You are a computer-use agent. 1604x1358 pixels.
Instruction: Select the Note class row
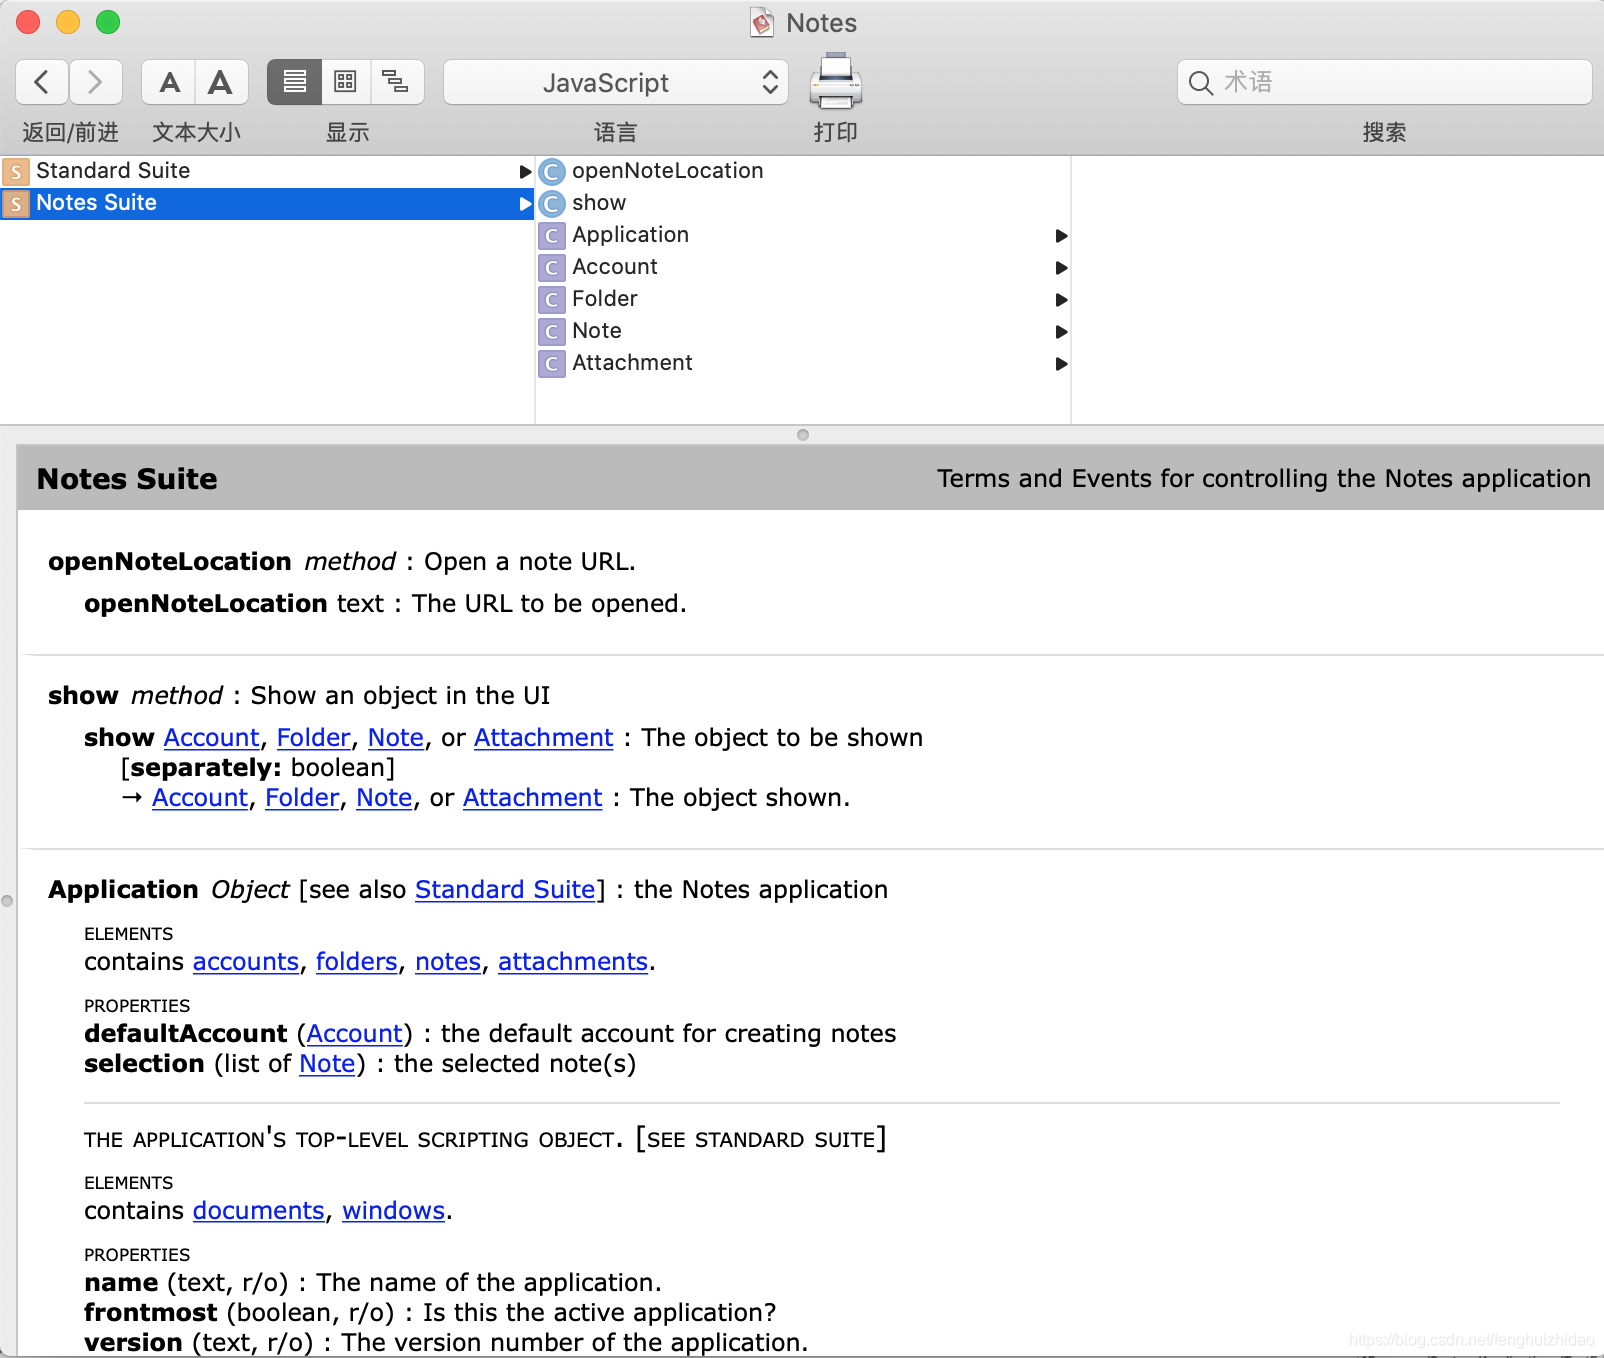point(803,331)
